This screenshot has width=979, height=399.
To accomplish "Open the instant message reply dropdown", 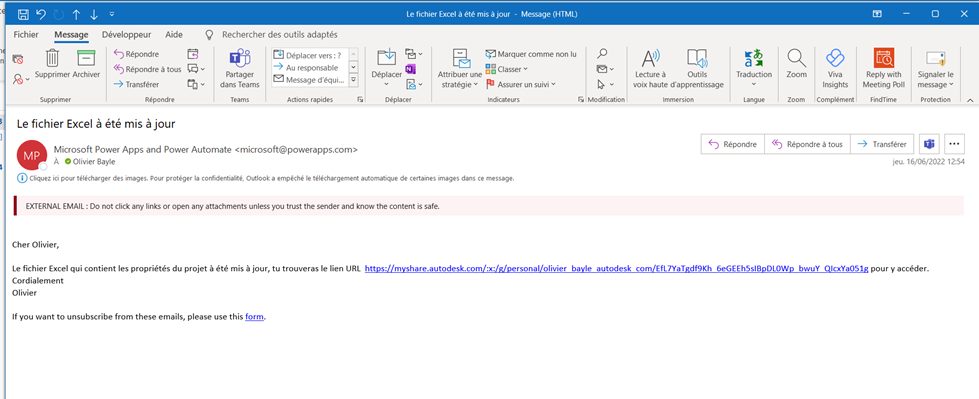I will 196,69.
